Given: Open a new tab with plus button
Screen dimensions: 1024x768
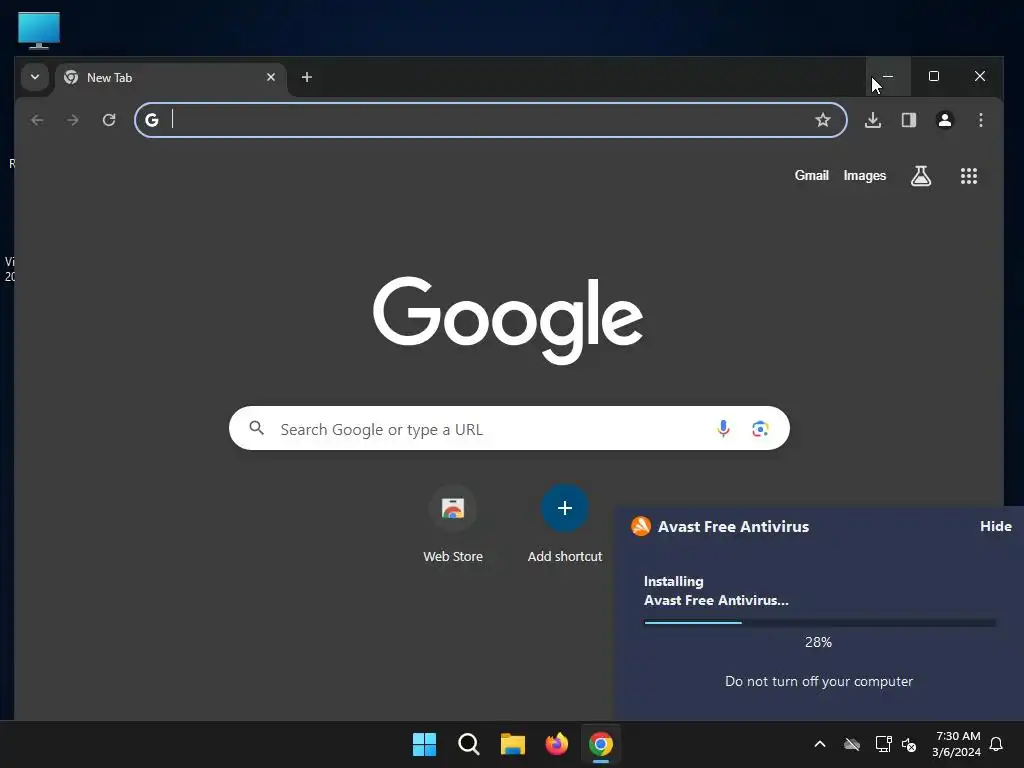Looking at the screenshot, I should 306,77.
